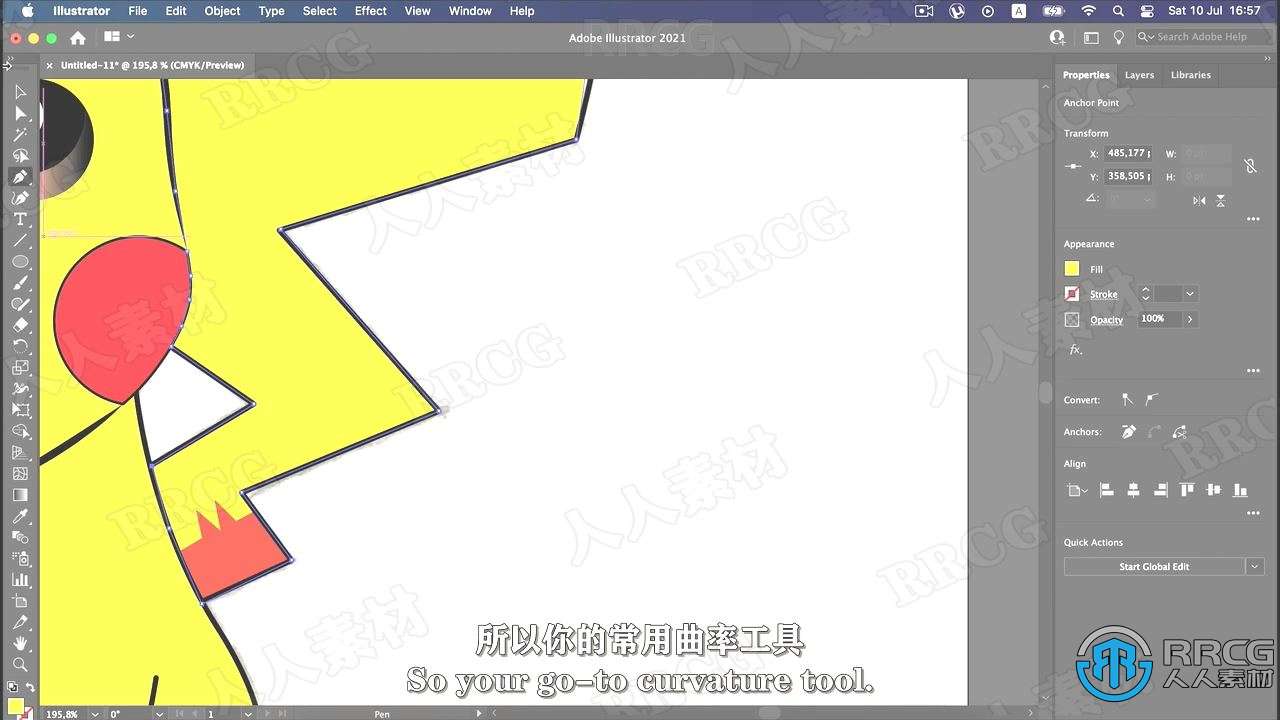The image size is (1280, 720).
Task: Click the Stroke swatch in Appearance
Action: pos(1072,294)
